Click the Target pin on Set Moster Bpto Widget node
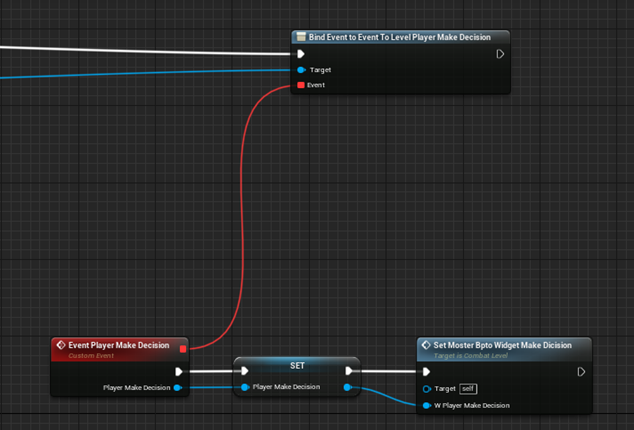The image size is (634, 430). point(427,389)
